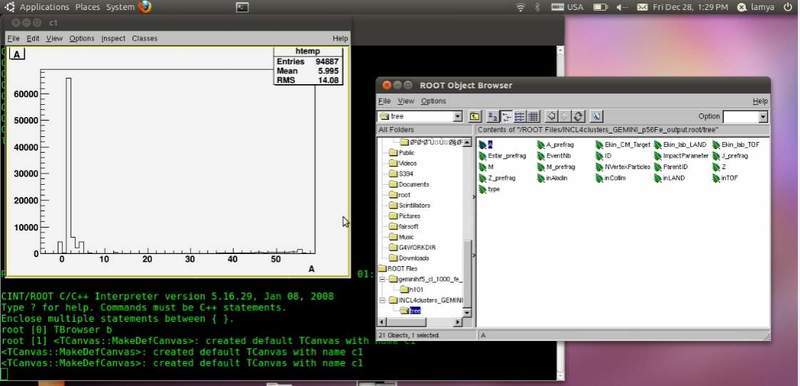Screen dimensions: 800x386
Task: Select the inAladin leaf
Action: [x=552, y=178]
